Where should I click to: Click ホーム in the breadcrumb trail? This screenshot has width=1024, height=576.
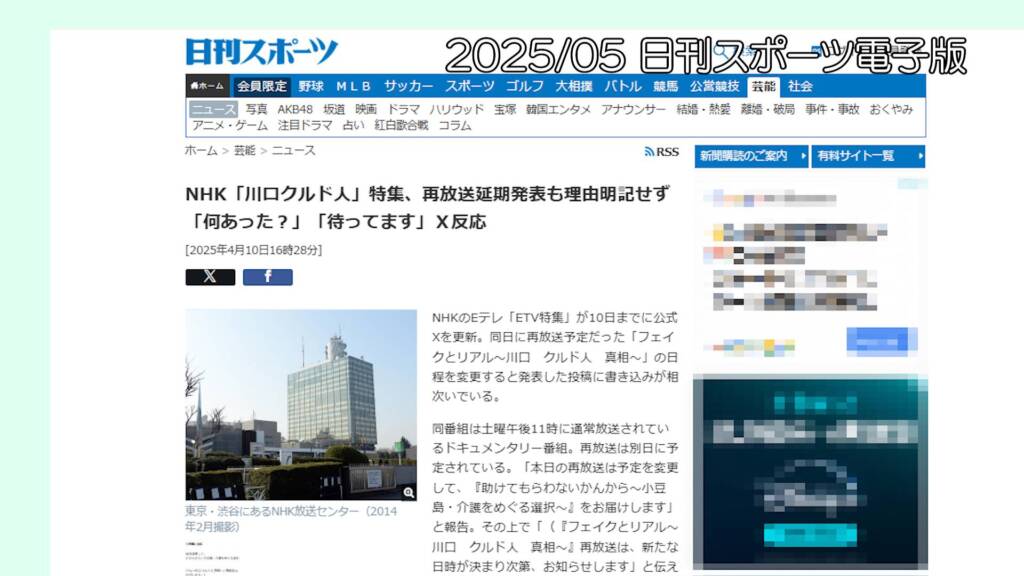201,151
